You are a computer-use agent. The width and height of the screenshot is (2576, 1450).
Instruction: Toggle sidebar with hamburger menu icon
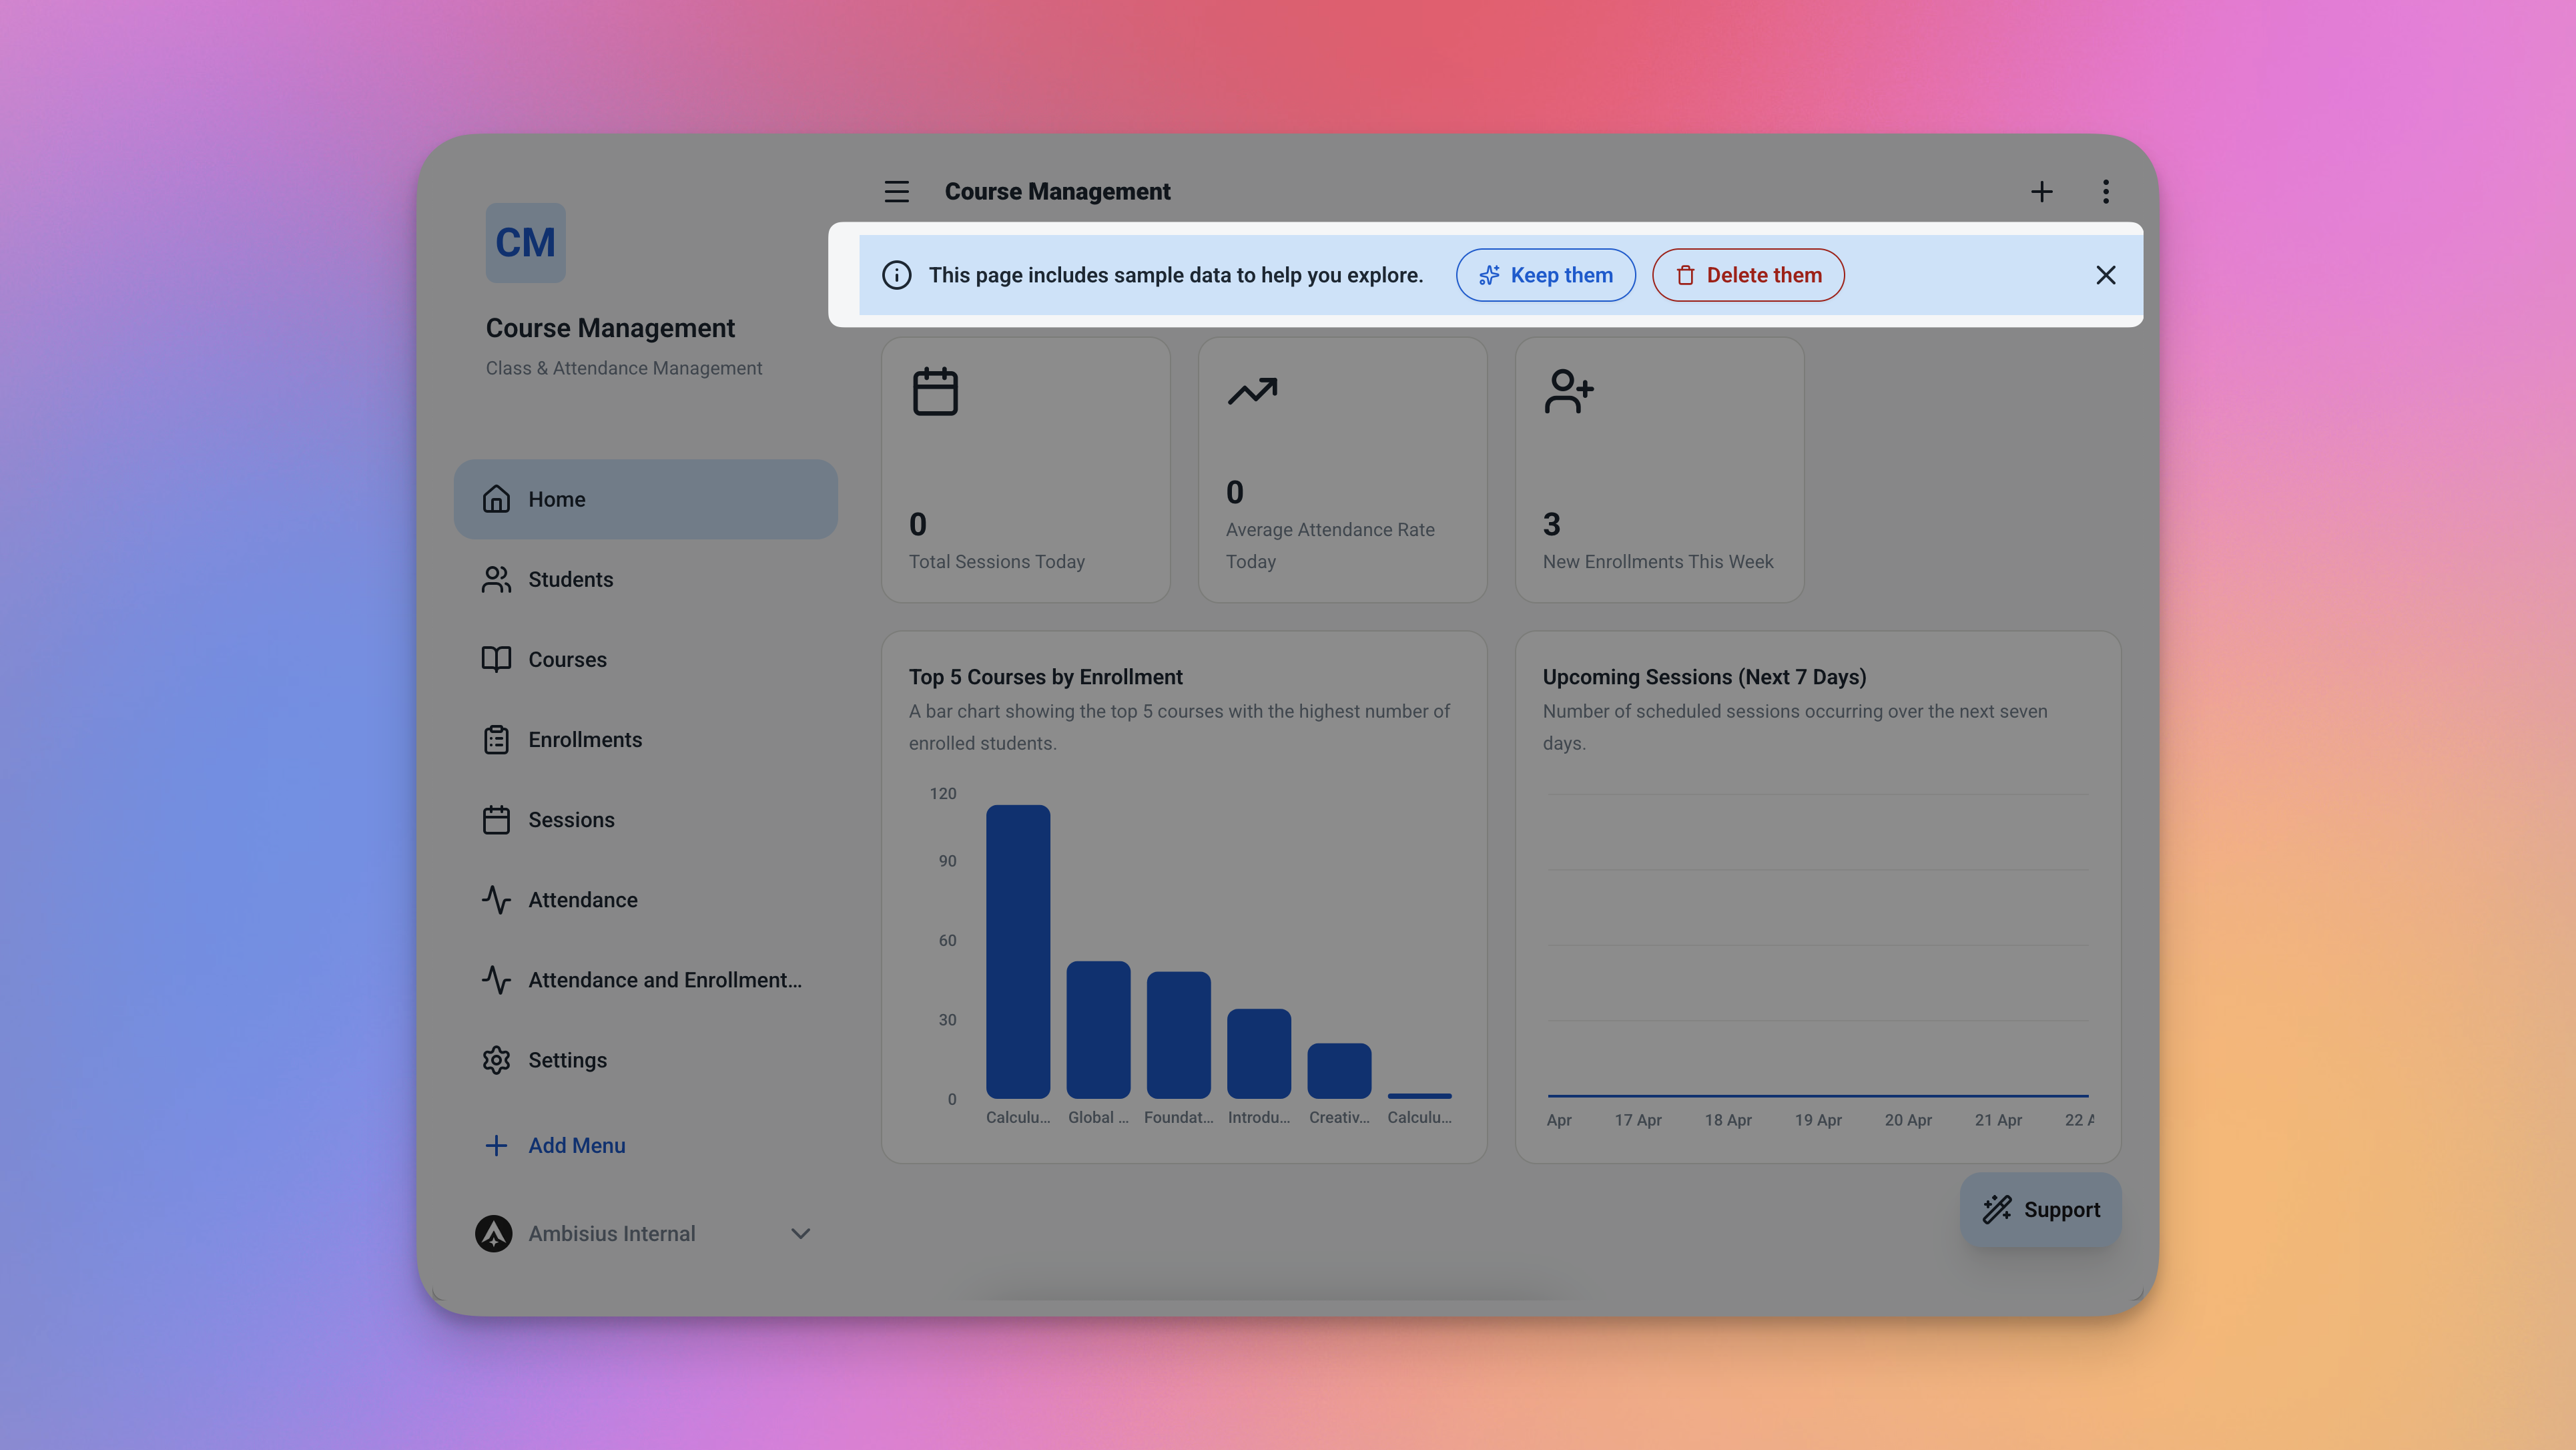coord(896,191)
